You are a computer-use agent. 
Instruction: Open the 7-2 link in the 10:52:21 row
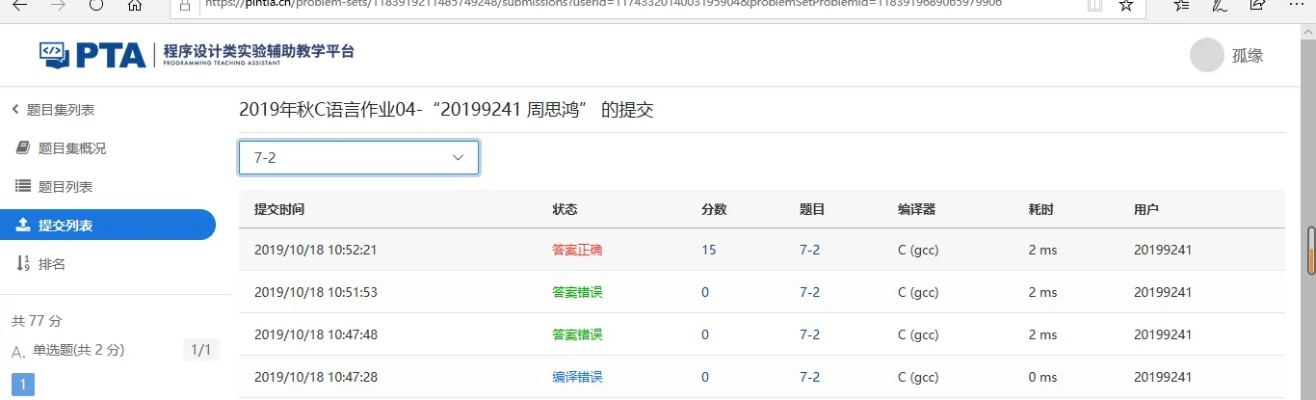coord(810,250)
